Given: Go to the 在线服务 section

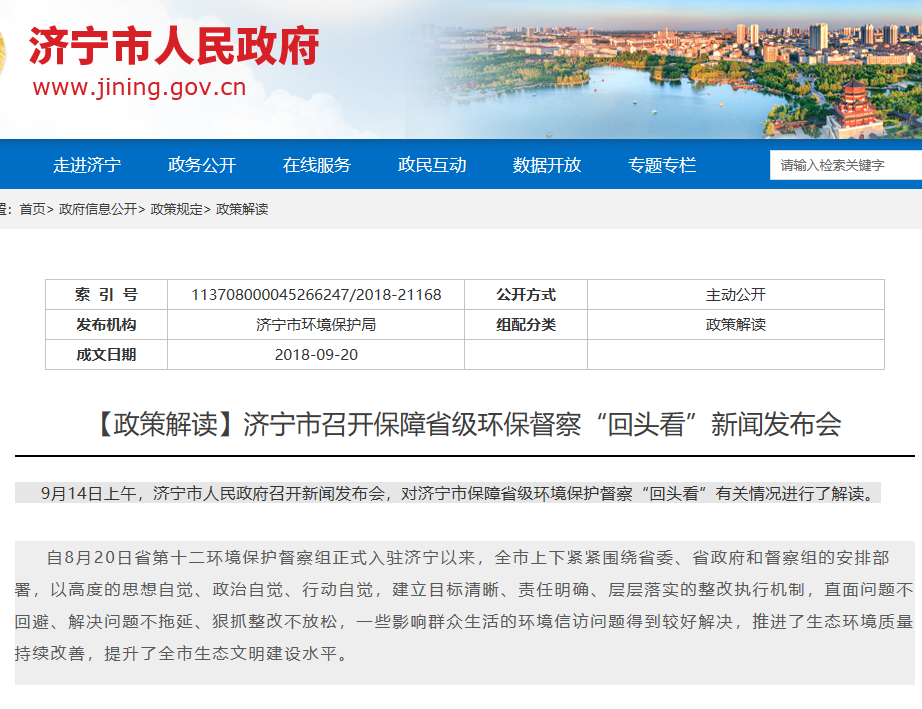Looking at the screenshot, I should pyautogui.click(x=317, y=165).
